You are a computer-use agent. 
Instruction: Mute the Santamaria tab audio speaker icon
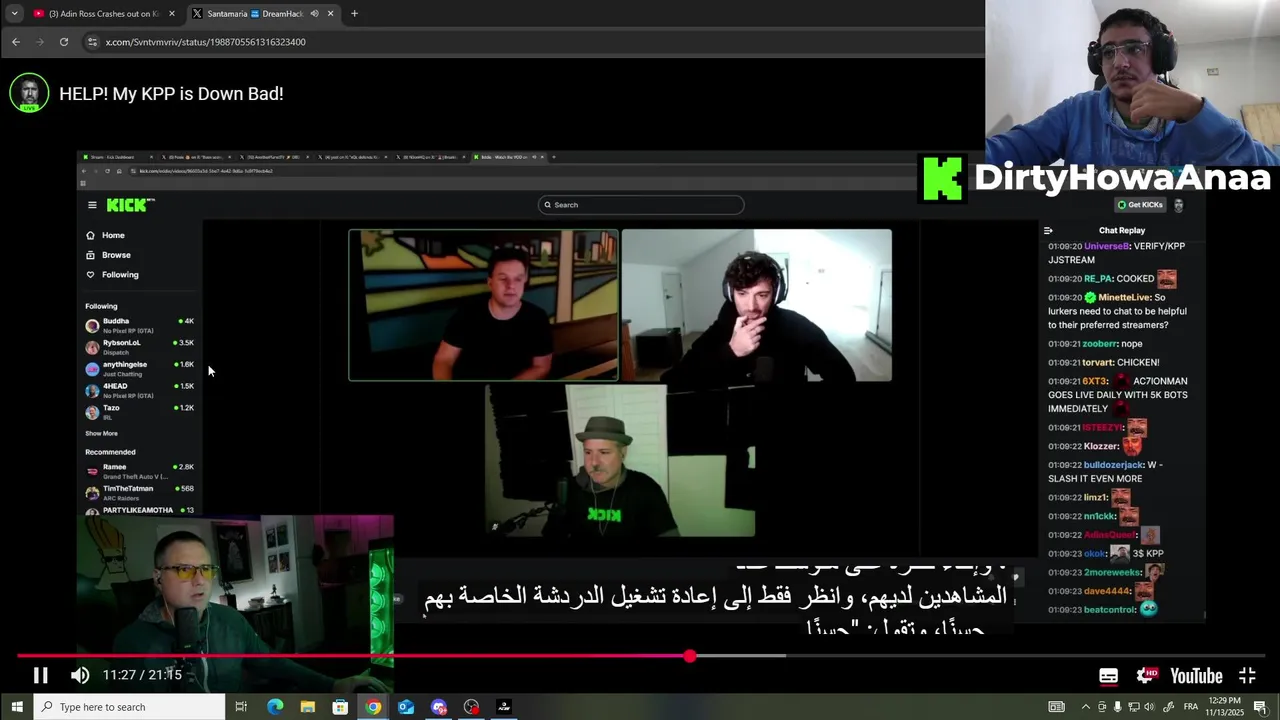[x=314, y=13]
